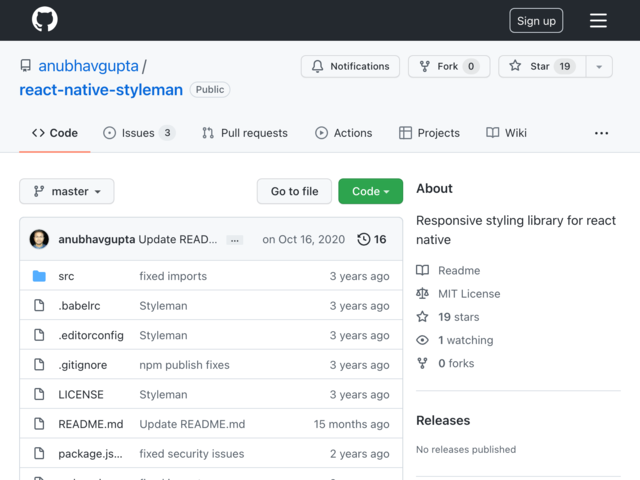Expand the green Code dropdown
The image size is (640, 480).
[371, 191]
